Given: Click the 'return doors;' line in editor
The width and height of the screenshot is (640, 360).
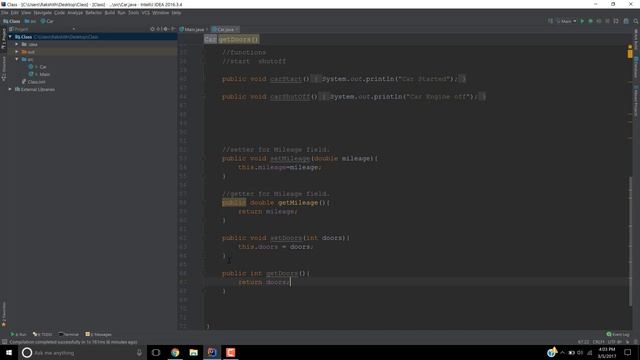Looking at the screenshot, I should pyautogui.click(x=264, y=282).
